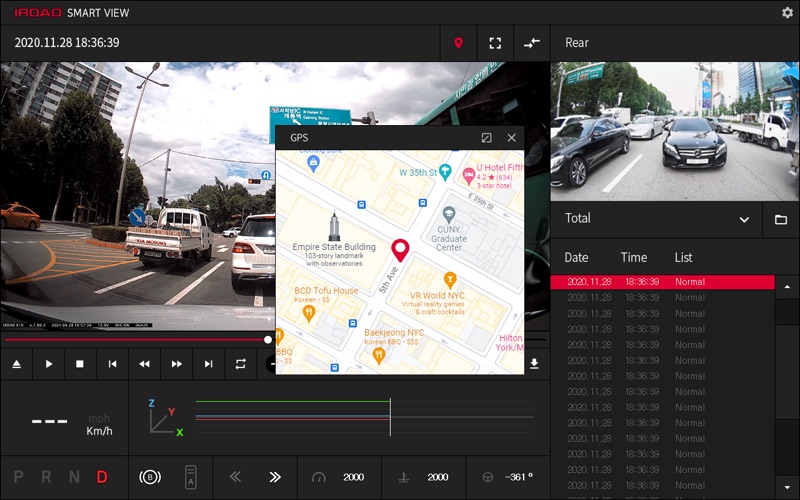Click the W 35th St medical pin
The height and width of the screenshot is (500, 800).
[445, 172]
